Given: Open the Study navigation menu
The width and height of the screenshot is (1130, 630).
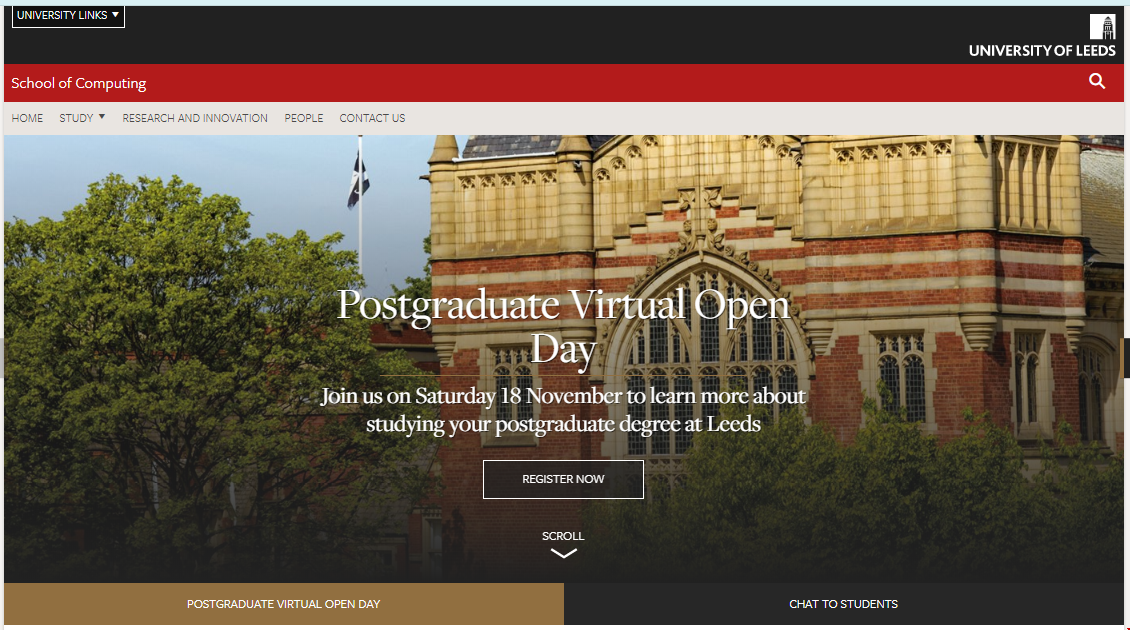Looking at the screenshot, I should [x=76, y=118].
